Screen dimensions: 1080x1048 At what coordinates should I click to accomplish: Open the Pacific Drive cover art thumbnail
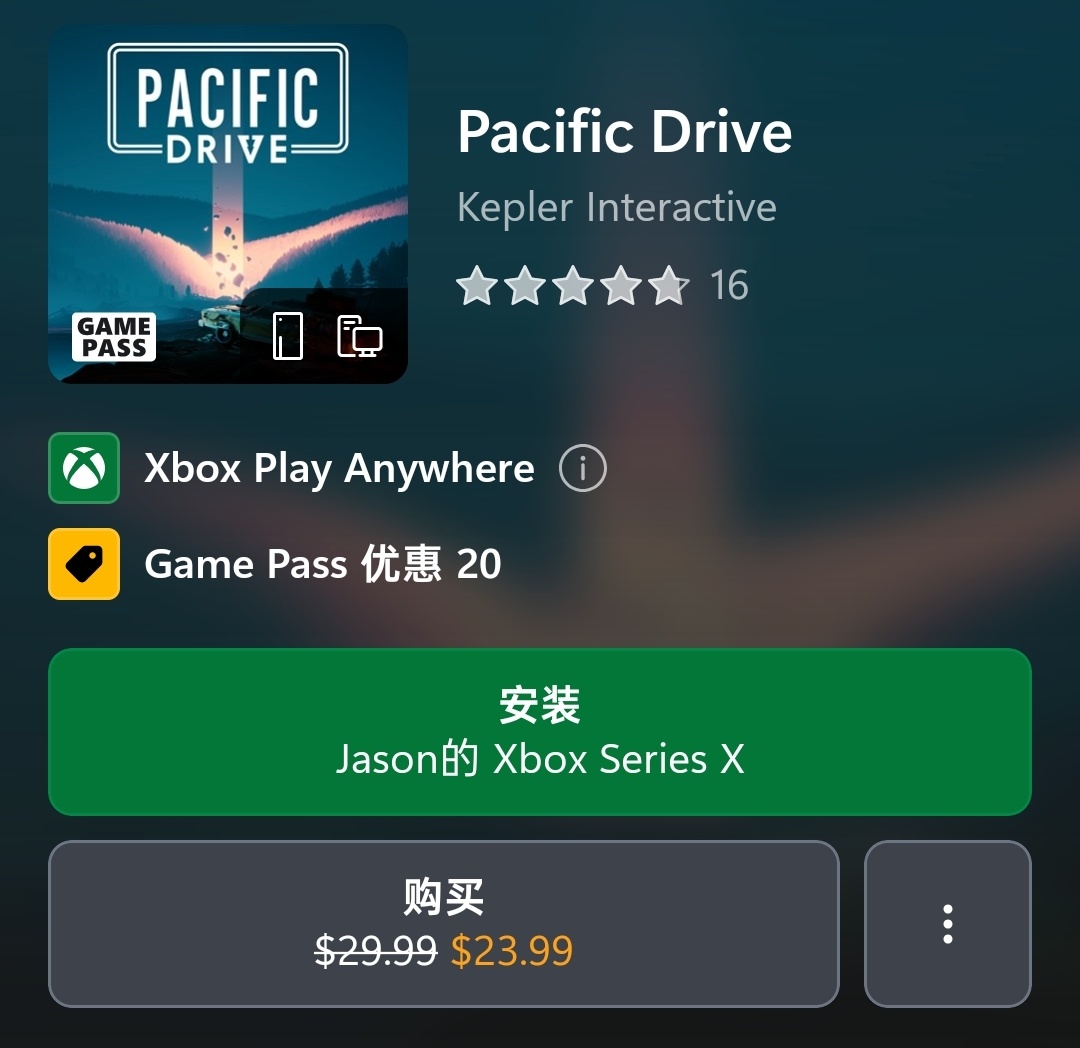pos(228,204)
